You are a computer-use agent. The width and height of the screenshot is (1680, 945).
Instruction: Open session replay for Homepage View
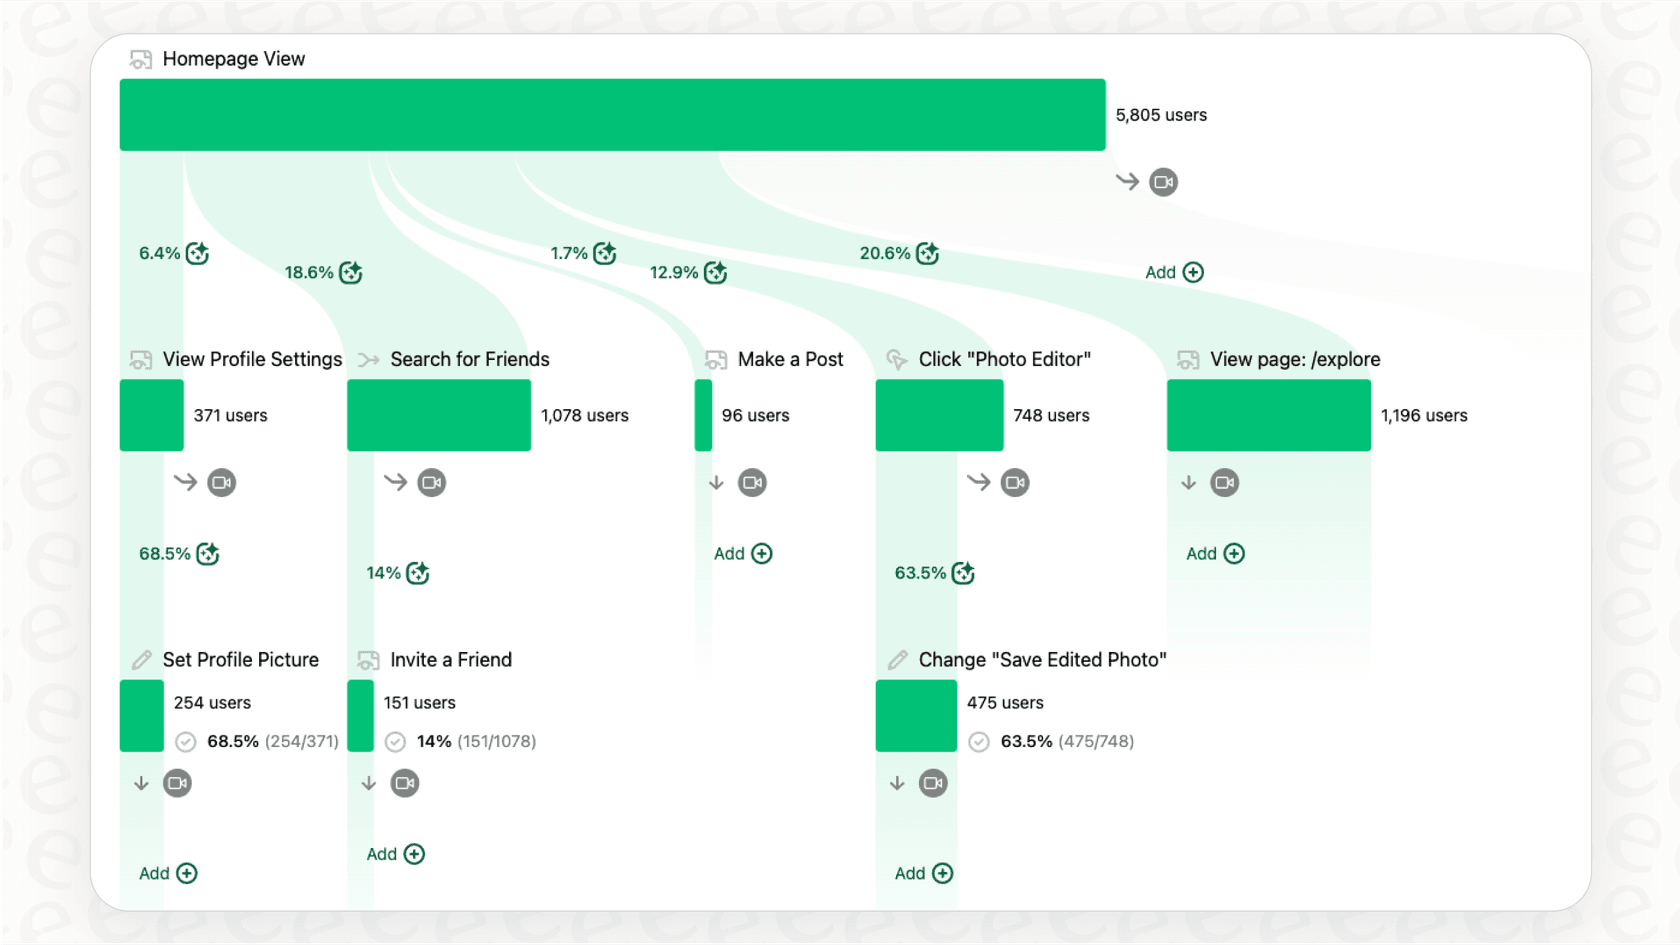[x=1162, y=181]
